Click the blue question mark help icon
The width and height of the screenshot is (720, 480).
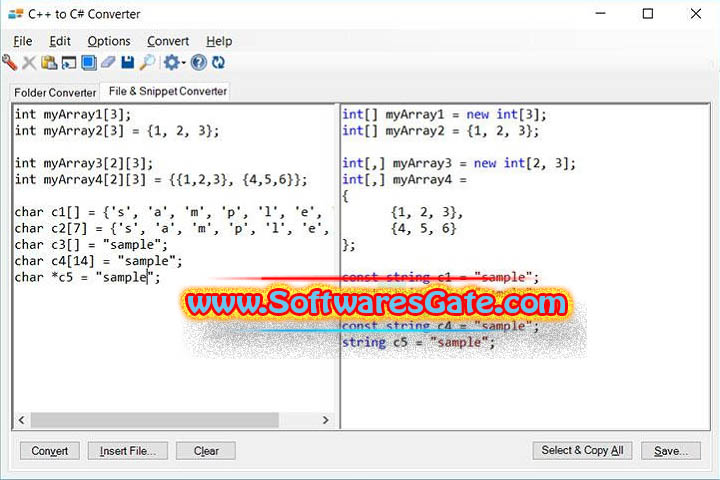(198, 62)
